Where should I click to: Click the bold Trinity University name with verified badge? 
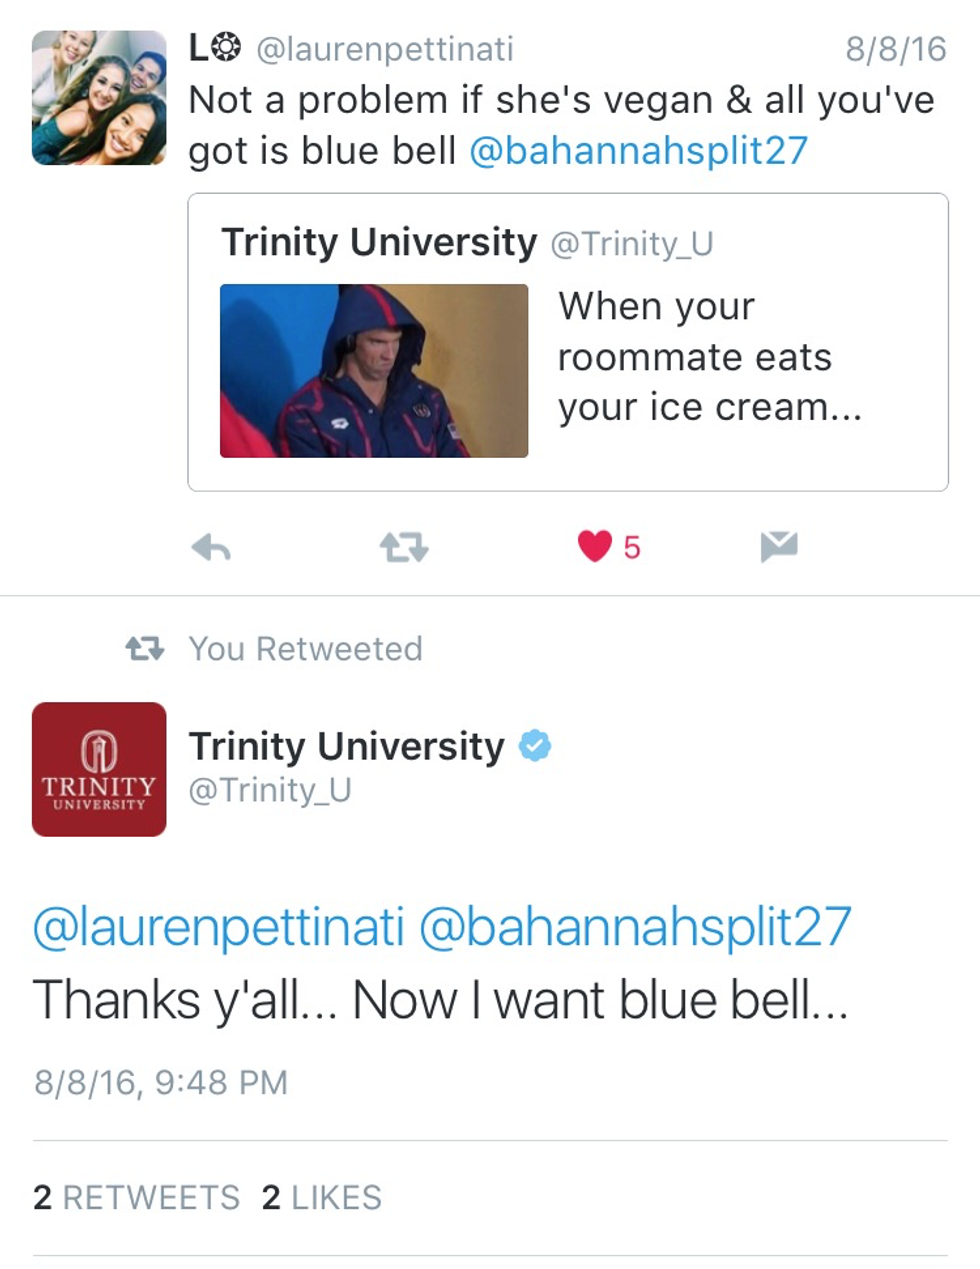click(x=347, y=746)
